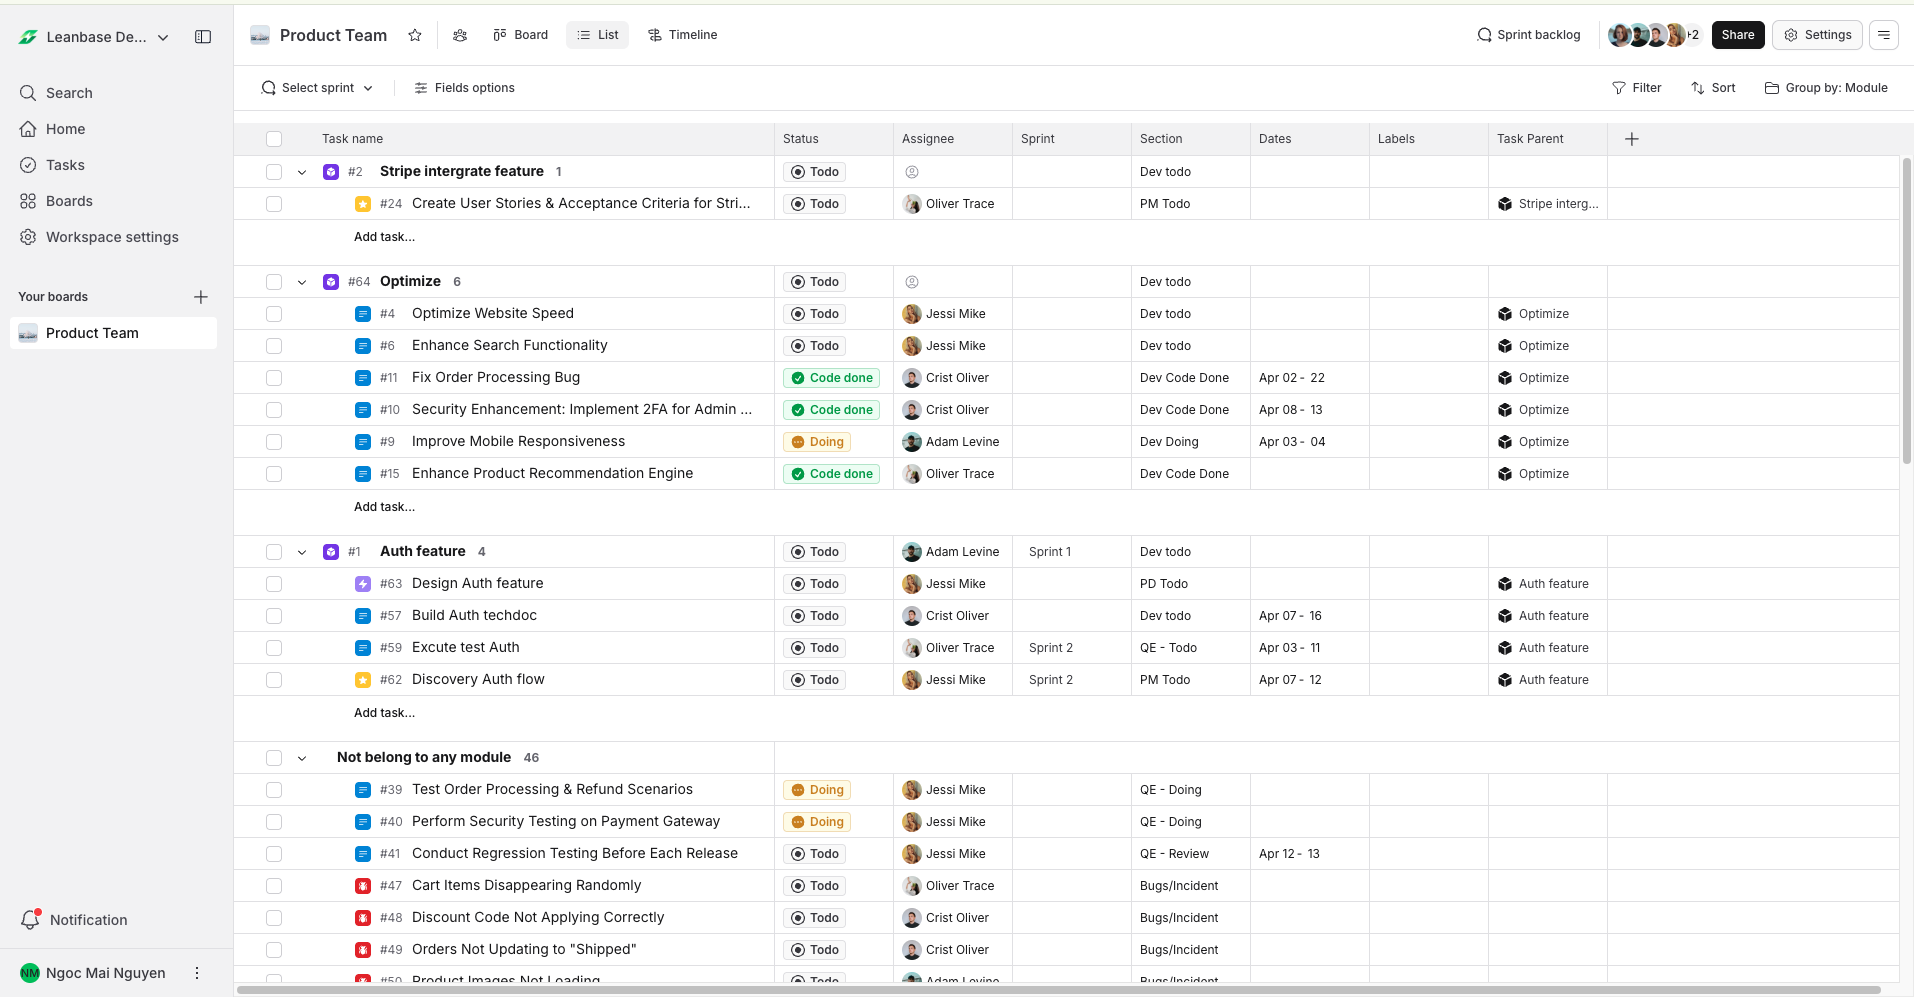Click the Share button
The width and height of the screenshot is (1914, 997).
pos(1737,35)
